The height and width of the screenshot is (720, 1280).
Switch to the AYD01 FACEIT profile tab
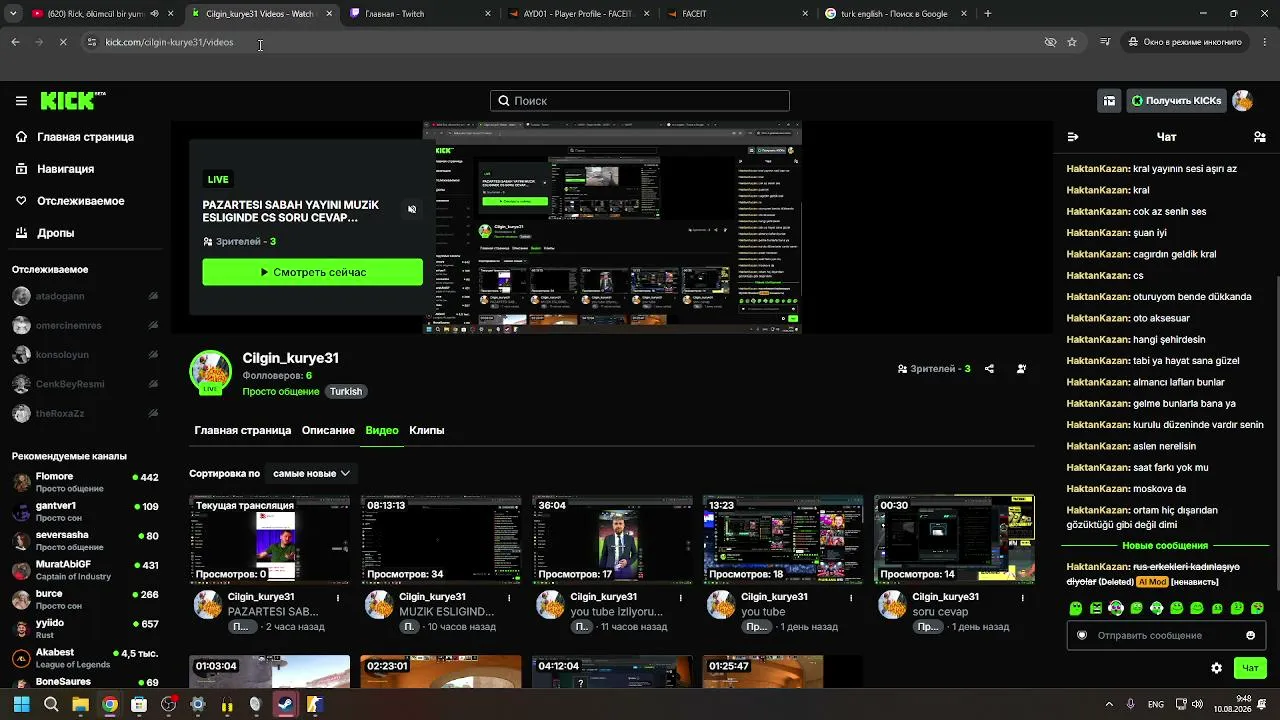pos(578,14)
